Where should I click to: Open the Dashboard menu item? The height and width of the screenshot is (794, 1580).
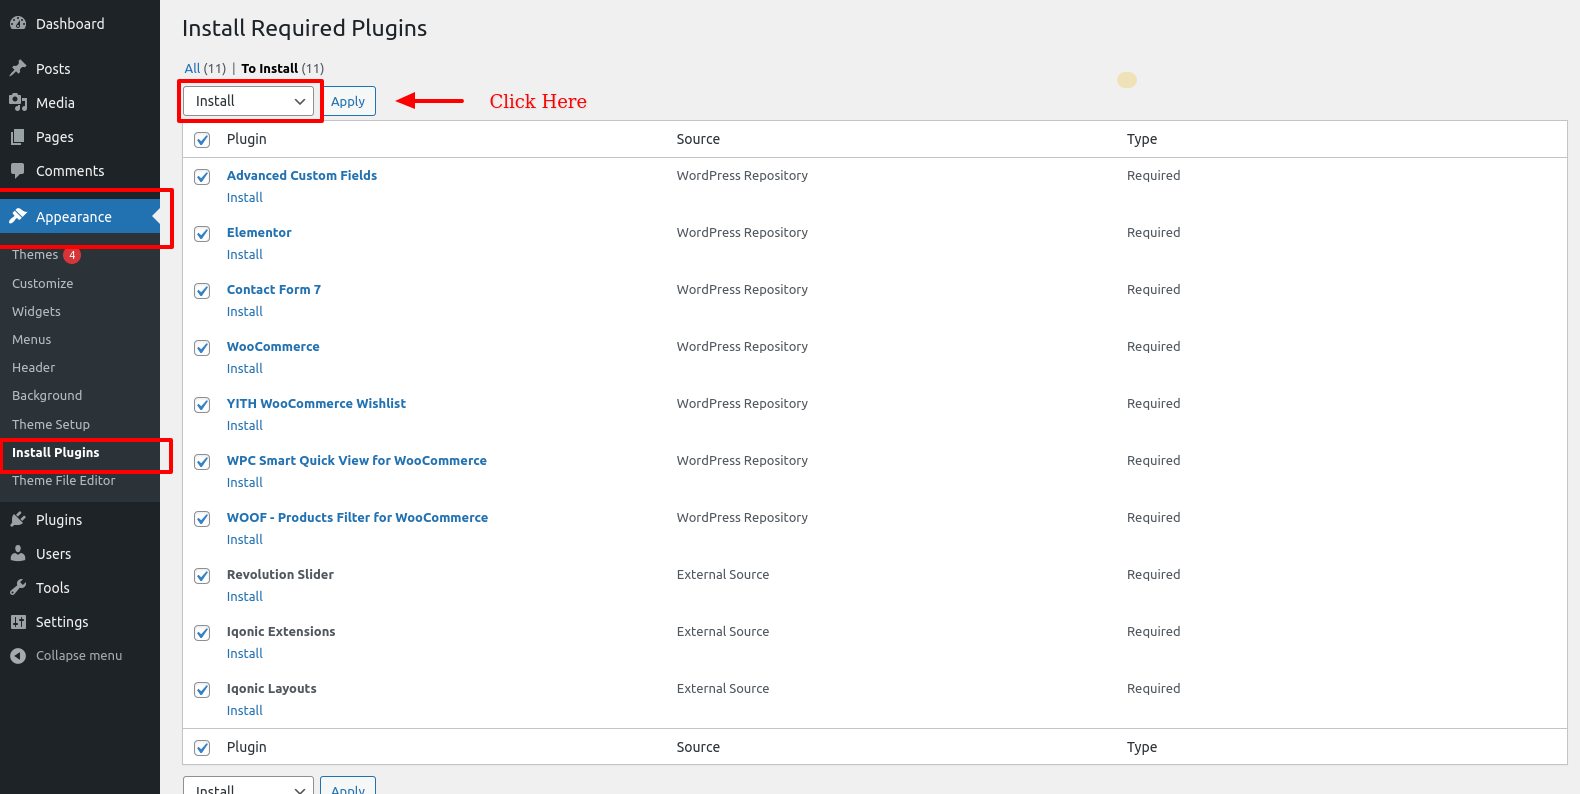[x=80, y=23]
